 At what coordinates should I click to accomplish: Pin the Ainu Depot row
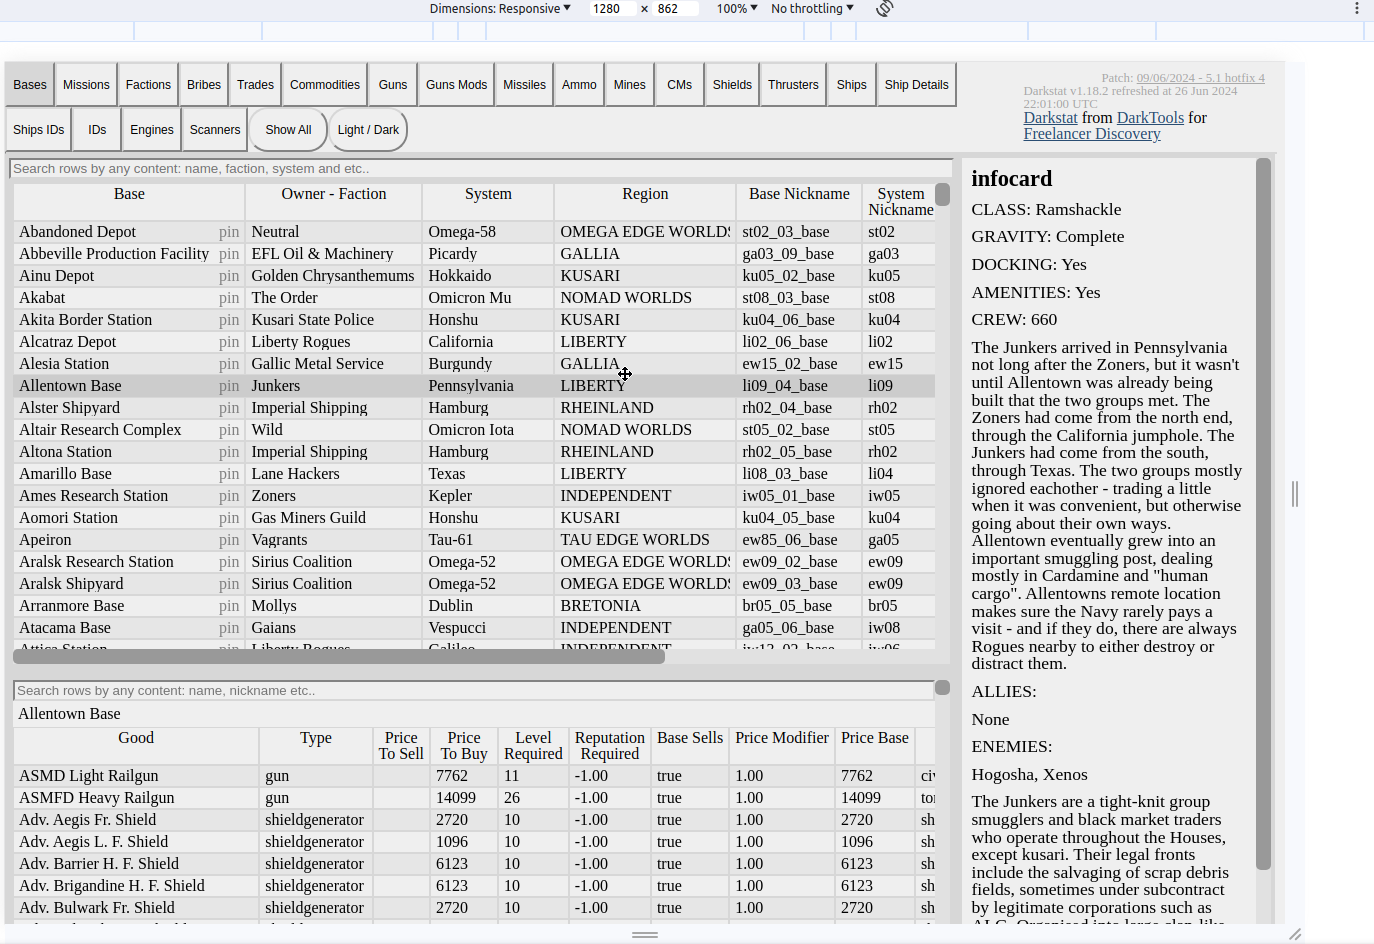229,276
